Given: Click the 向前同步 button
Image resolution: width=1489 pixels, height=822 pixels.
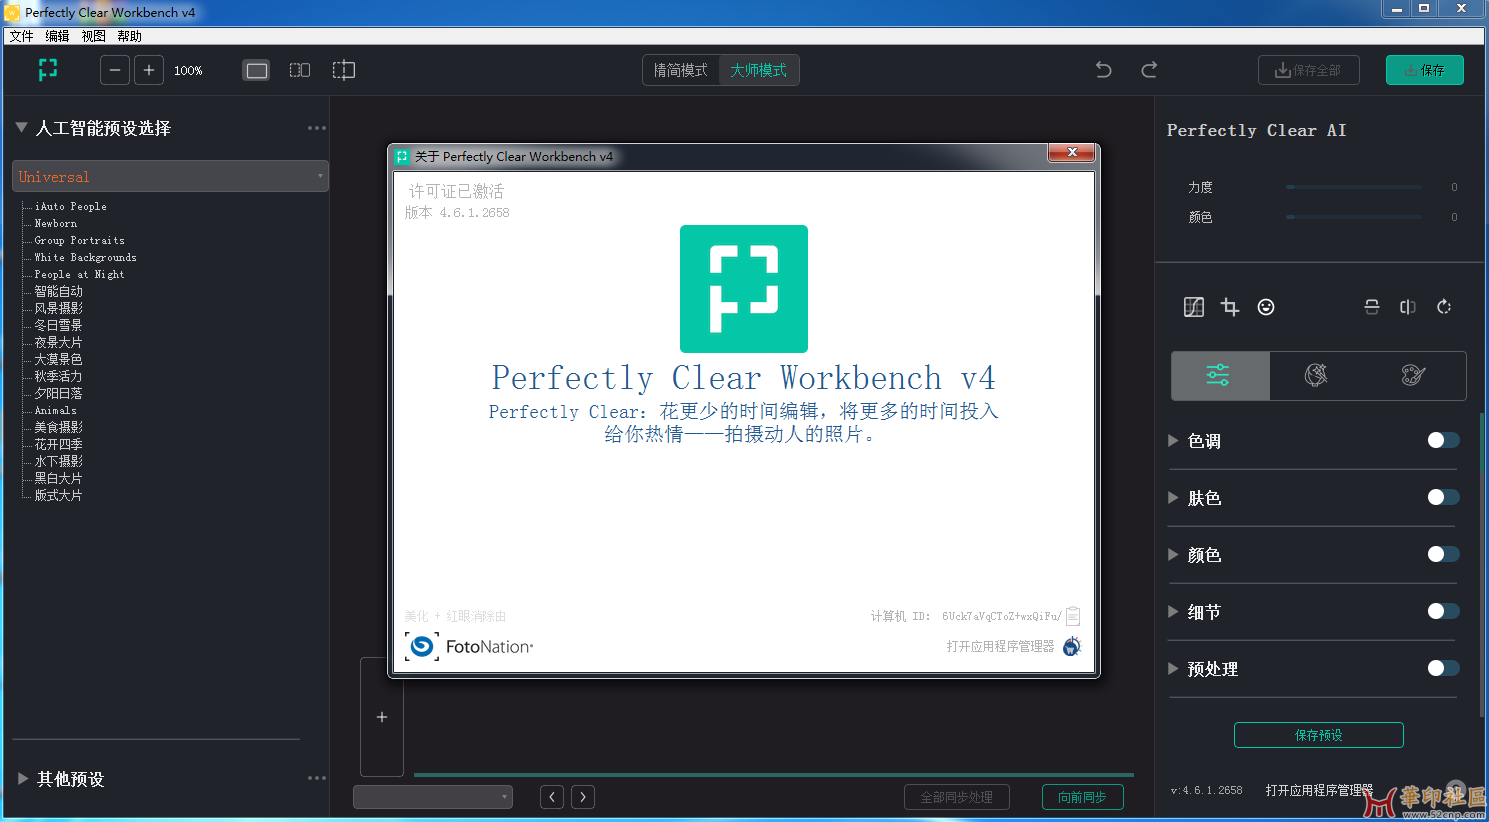Looking at the screenshot, I should tap(1083, 797).
